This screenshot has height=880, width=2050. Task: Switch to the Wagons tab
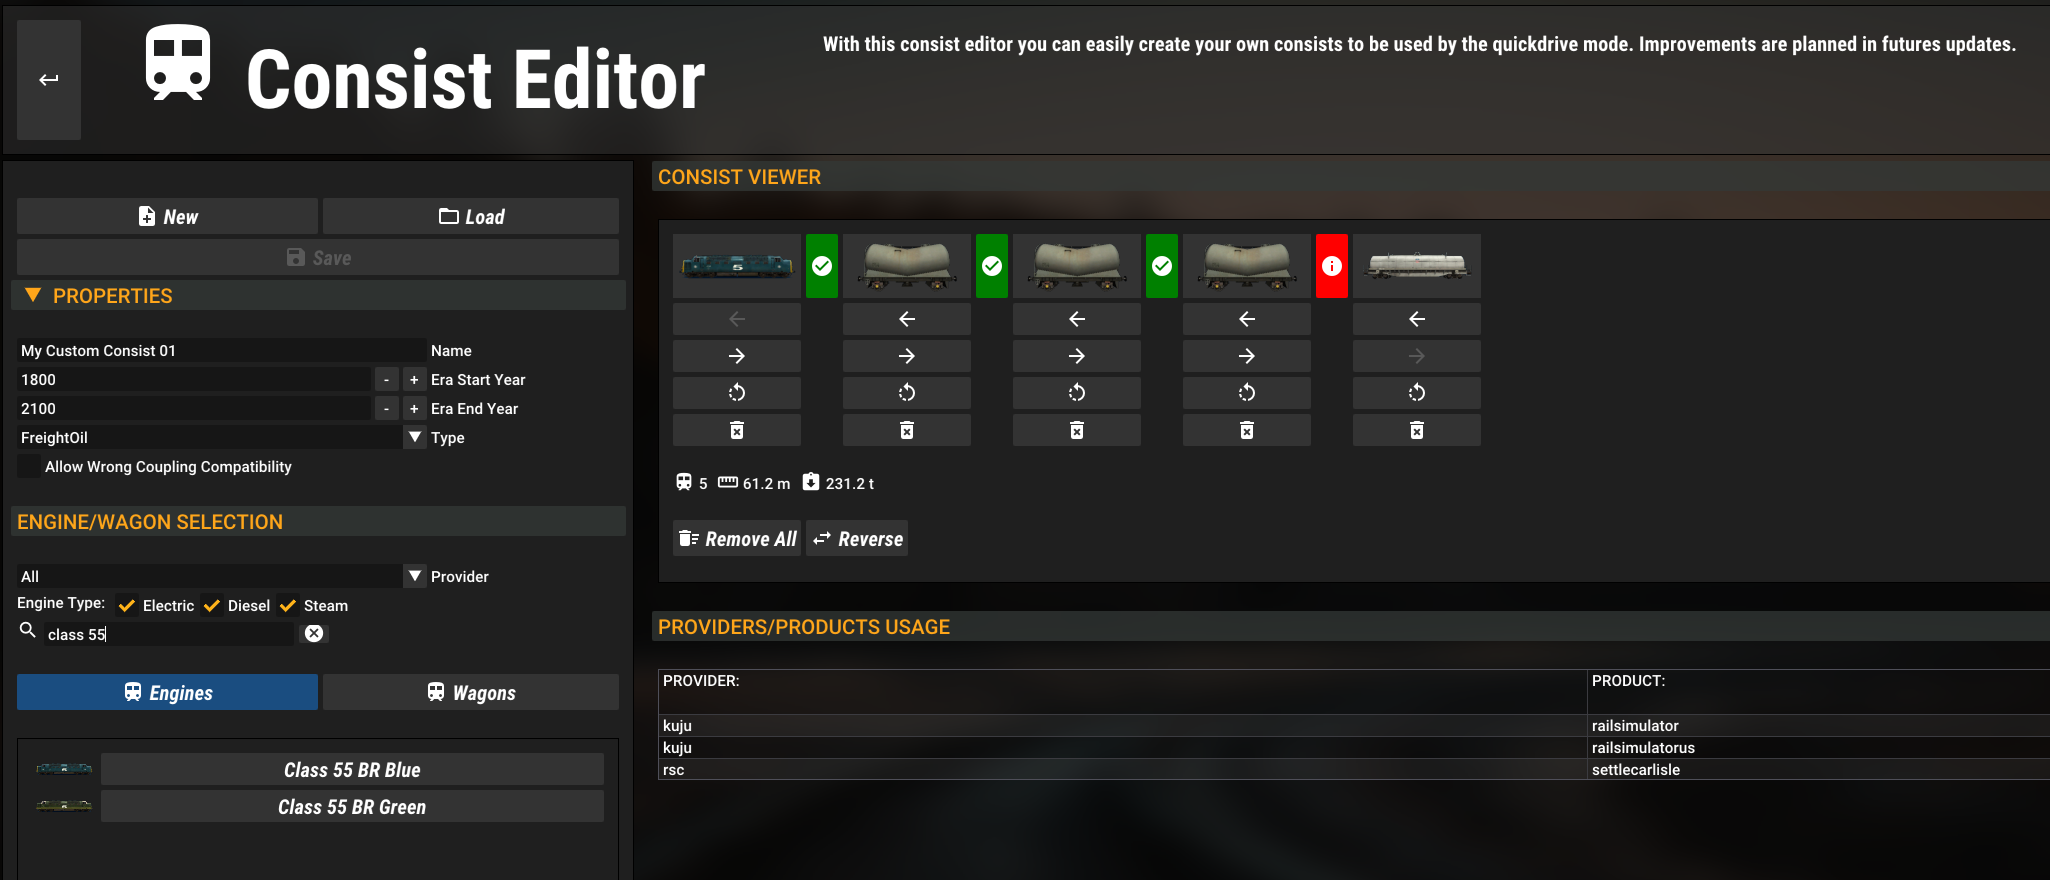pyautogui.click(x=471, y=693)
